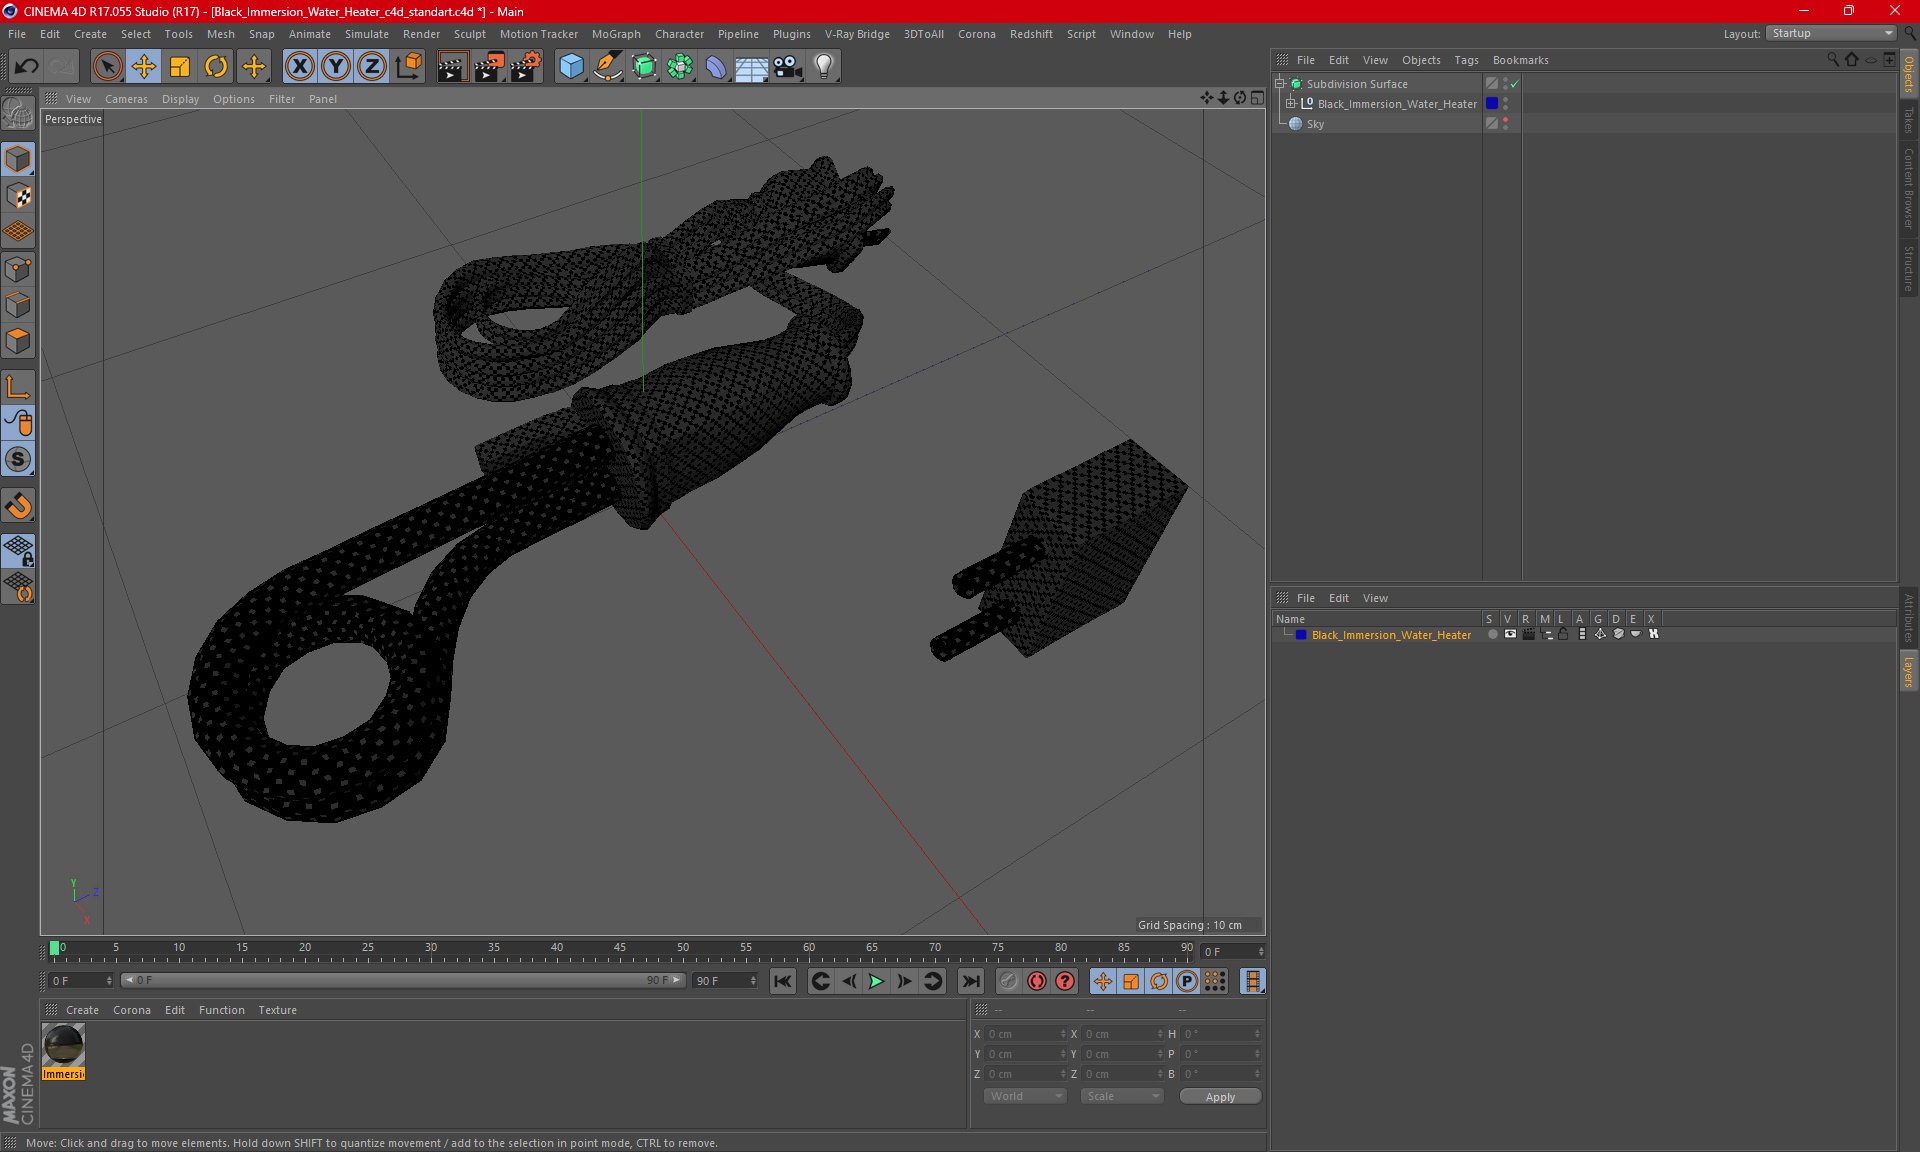Click the Render to Picture Viewer icon
This screenshot has height=1152, width=1920.
(x=489, y=67)
